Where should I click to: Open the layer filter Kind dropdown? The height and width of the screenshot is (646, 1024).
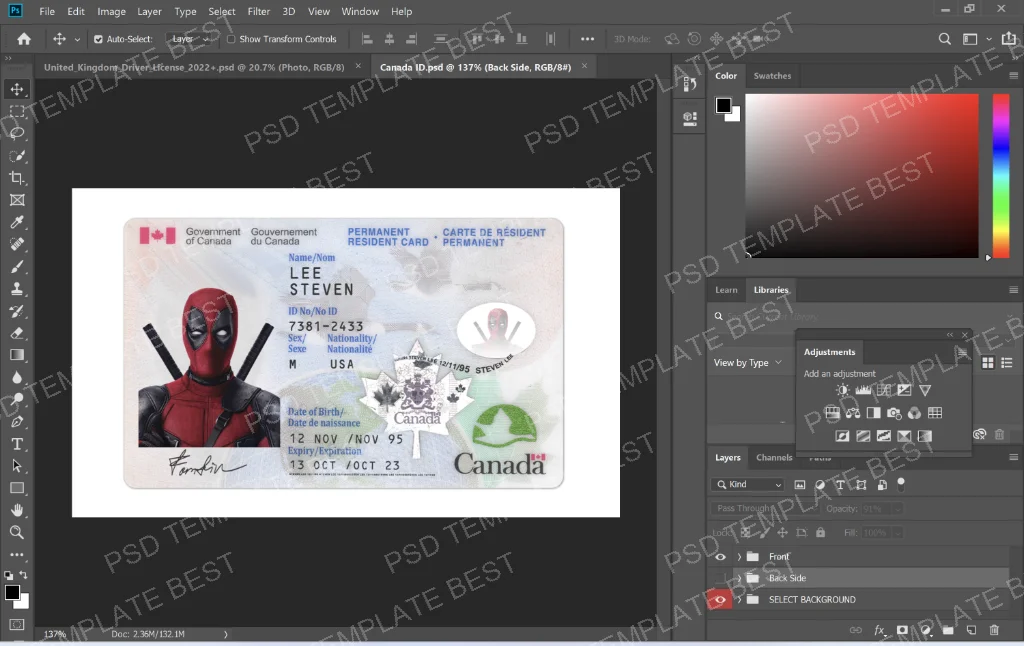[x=748, y=485]
